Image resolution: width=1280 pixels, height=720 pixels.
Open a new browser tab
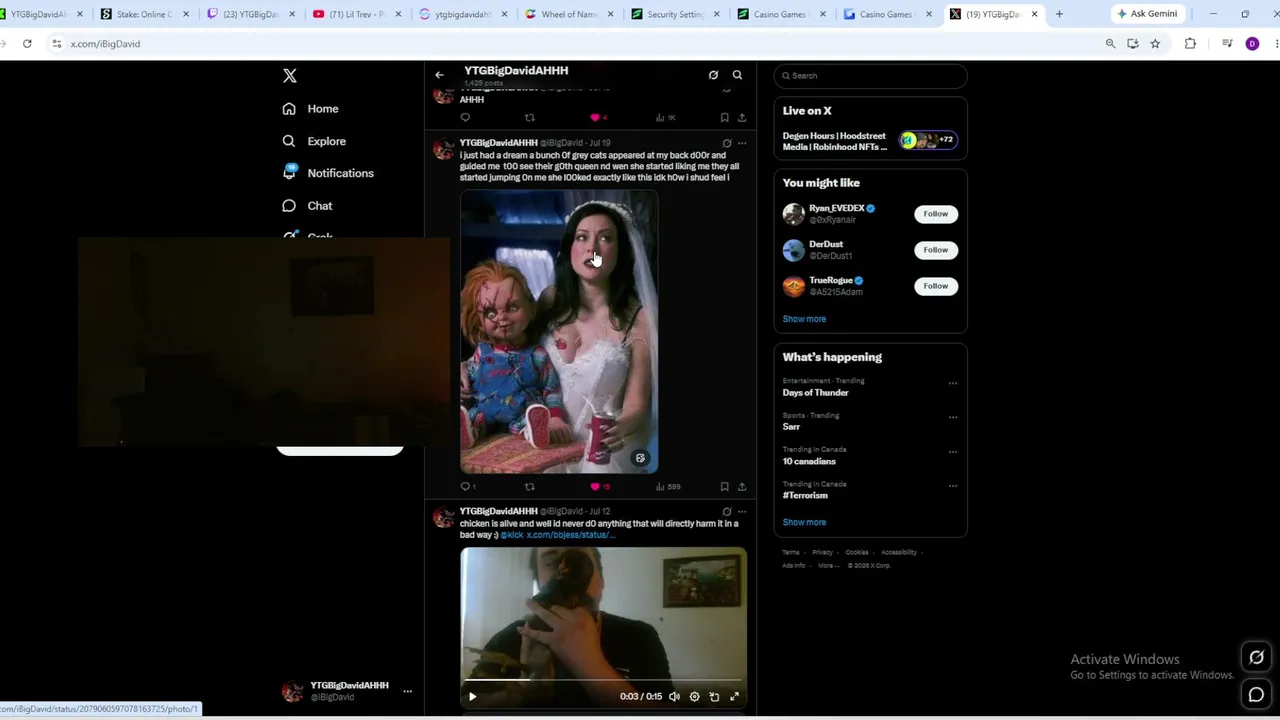pyautogui.click(x=1059, y=14)
